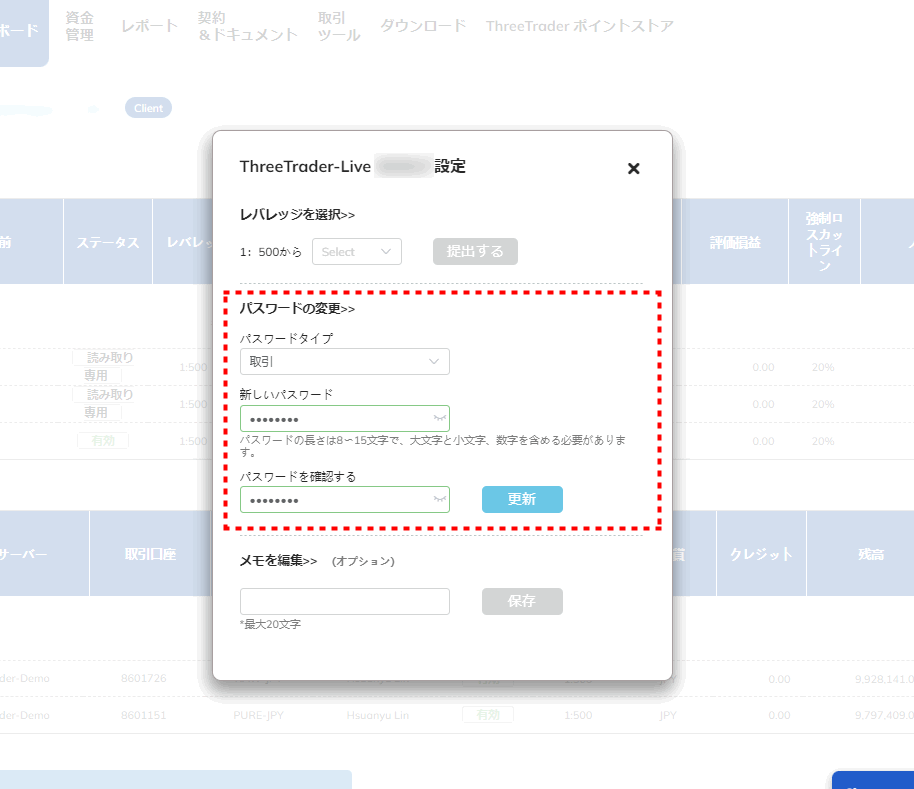Open the レポート menu

(149, 26)
